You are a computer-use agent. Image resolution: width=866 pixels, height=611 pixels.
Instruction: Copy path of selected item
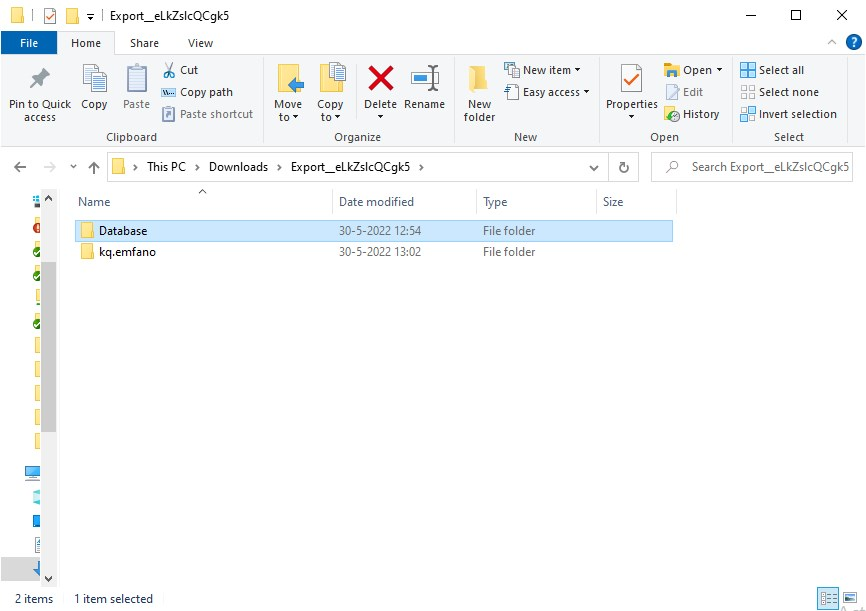tap(197, 92)
